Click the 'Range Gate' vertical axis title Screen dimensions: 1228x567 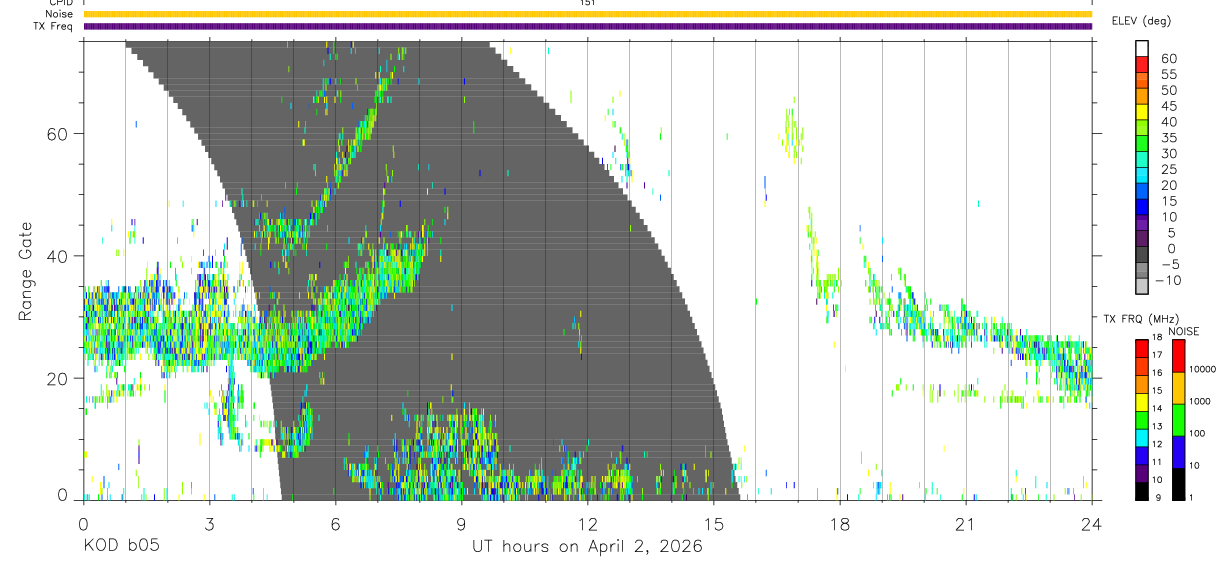coord(24,272)
